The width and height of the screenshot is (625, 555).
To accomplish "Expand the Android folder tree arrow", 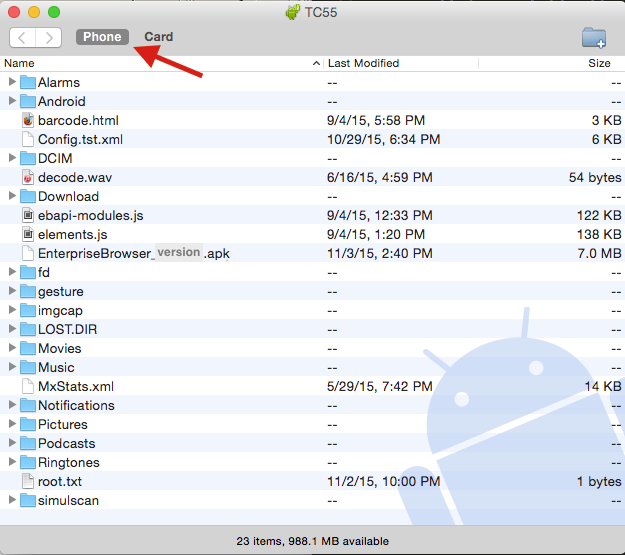I will [x=12, y=101].
